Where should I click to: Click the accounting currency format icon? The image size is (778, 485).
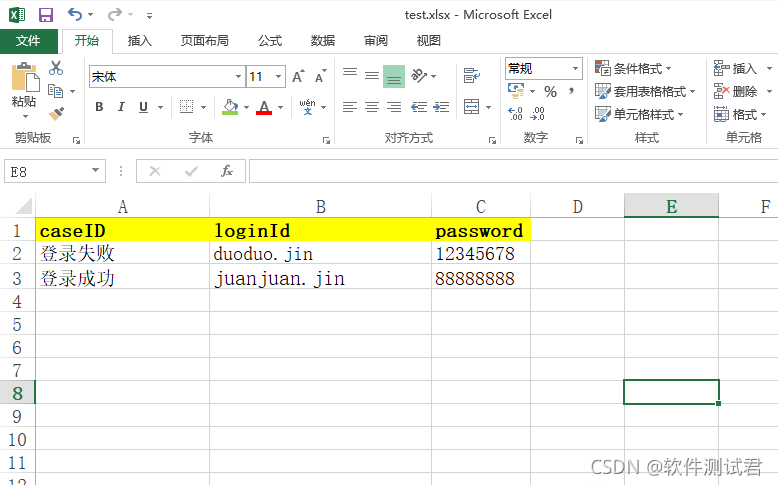point(516,91)
